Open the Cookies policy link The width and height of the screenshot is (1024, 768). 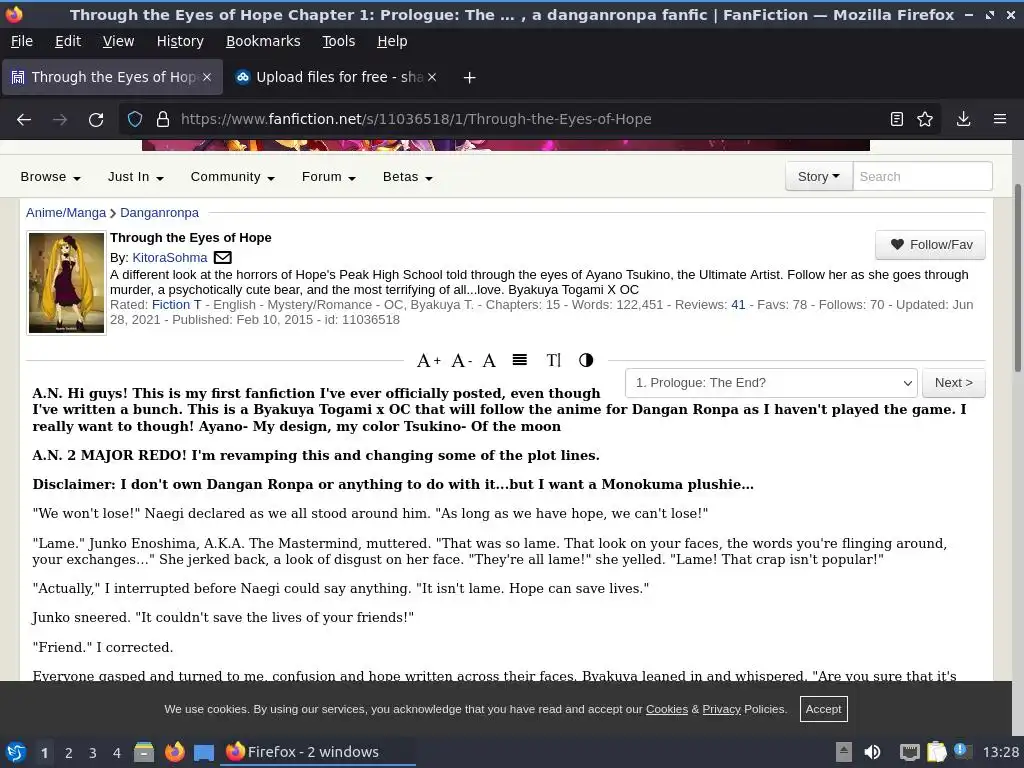[x=667, y=709]
